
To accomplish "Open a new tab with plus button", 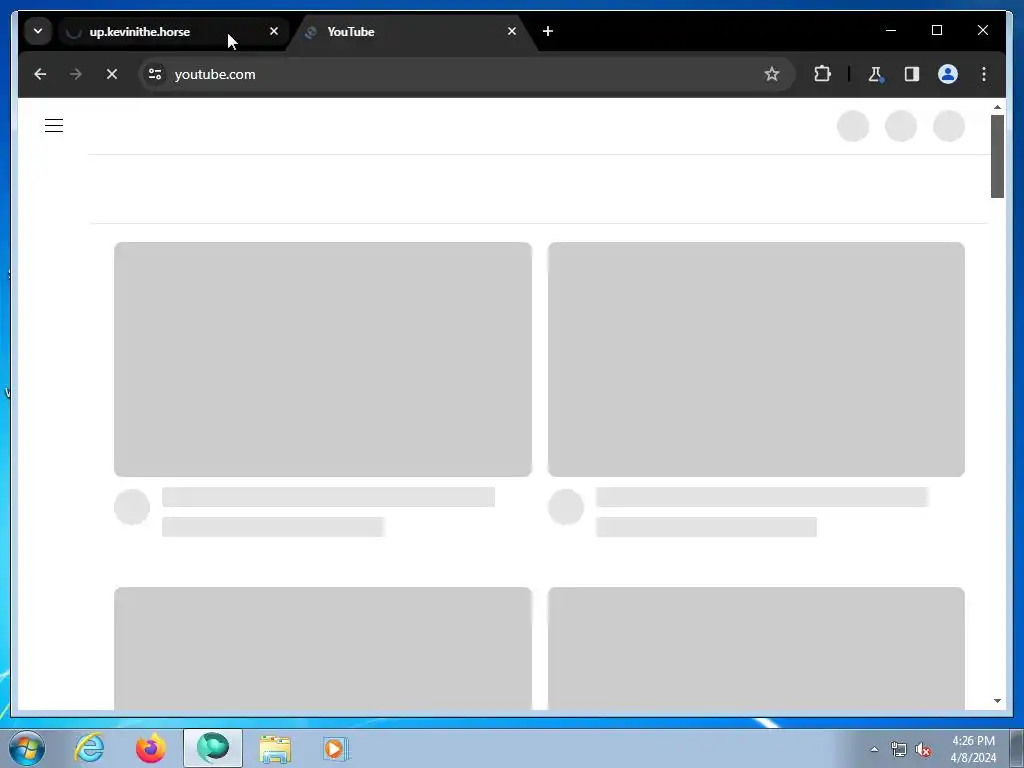I will [548, 31].
